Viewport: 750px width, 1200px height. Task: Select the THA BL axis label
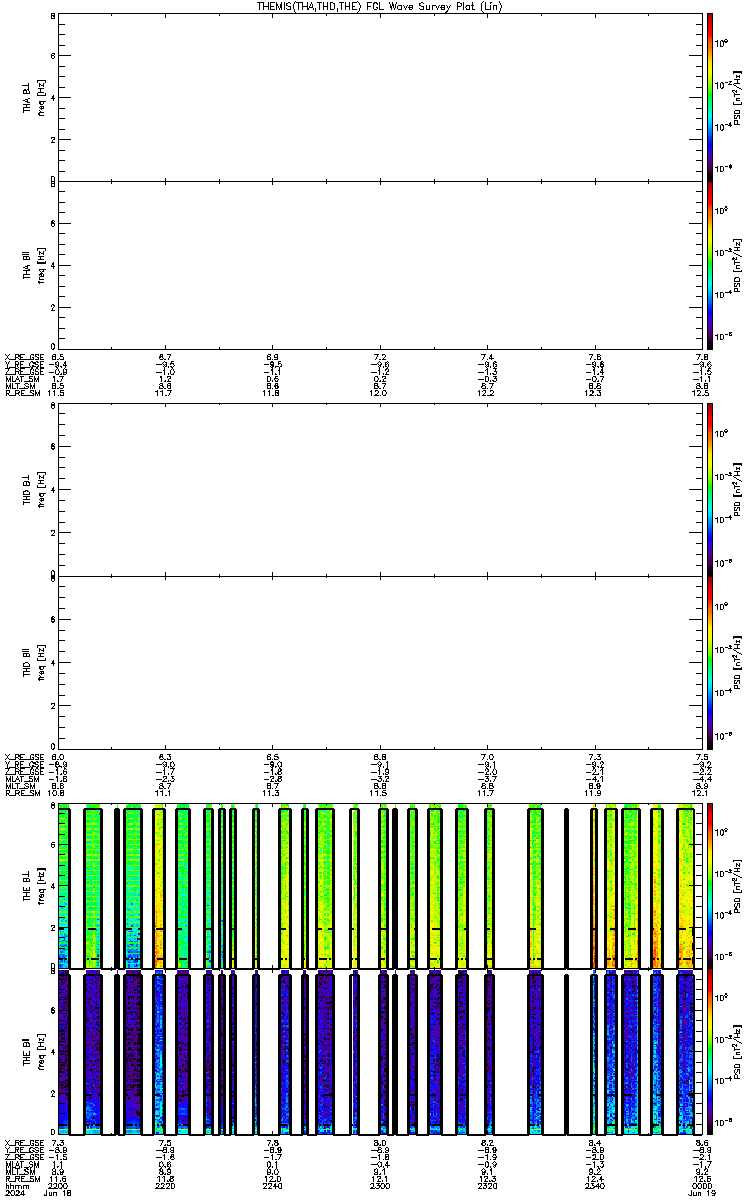pos(27,98)
